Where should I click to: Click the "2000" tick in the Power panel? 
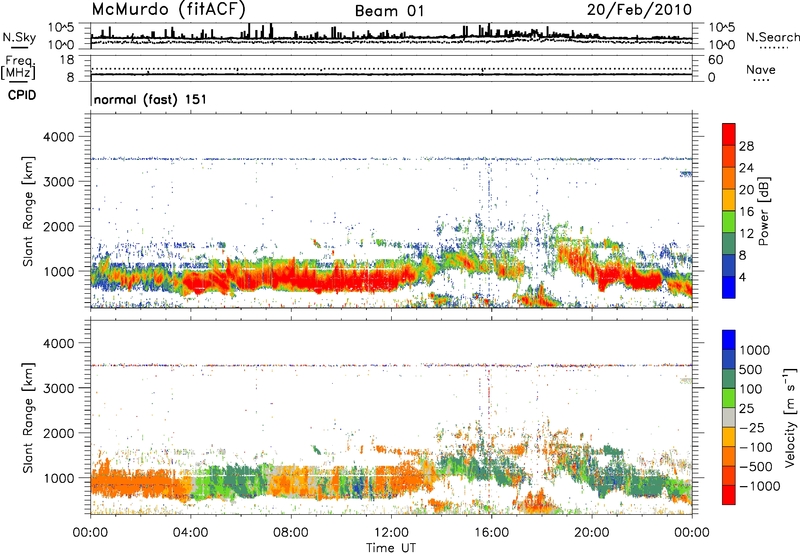(59, 226)
